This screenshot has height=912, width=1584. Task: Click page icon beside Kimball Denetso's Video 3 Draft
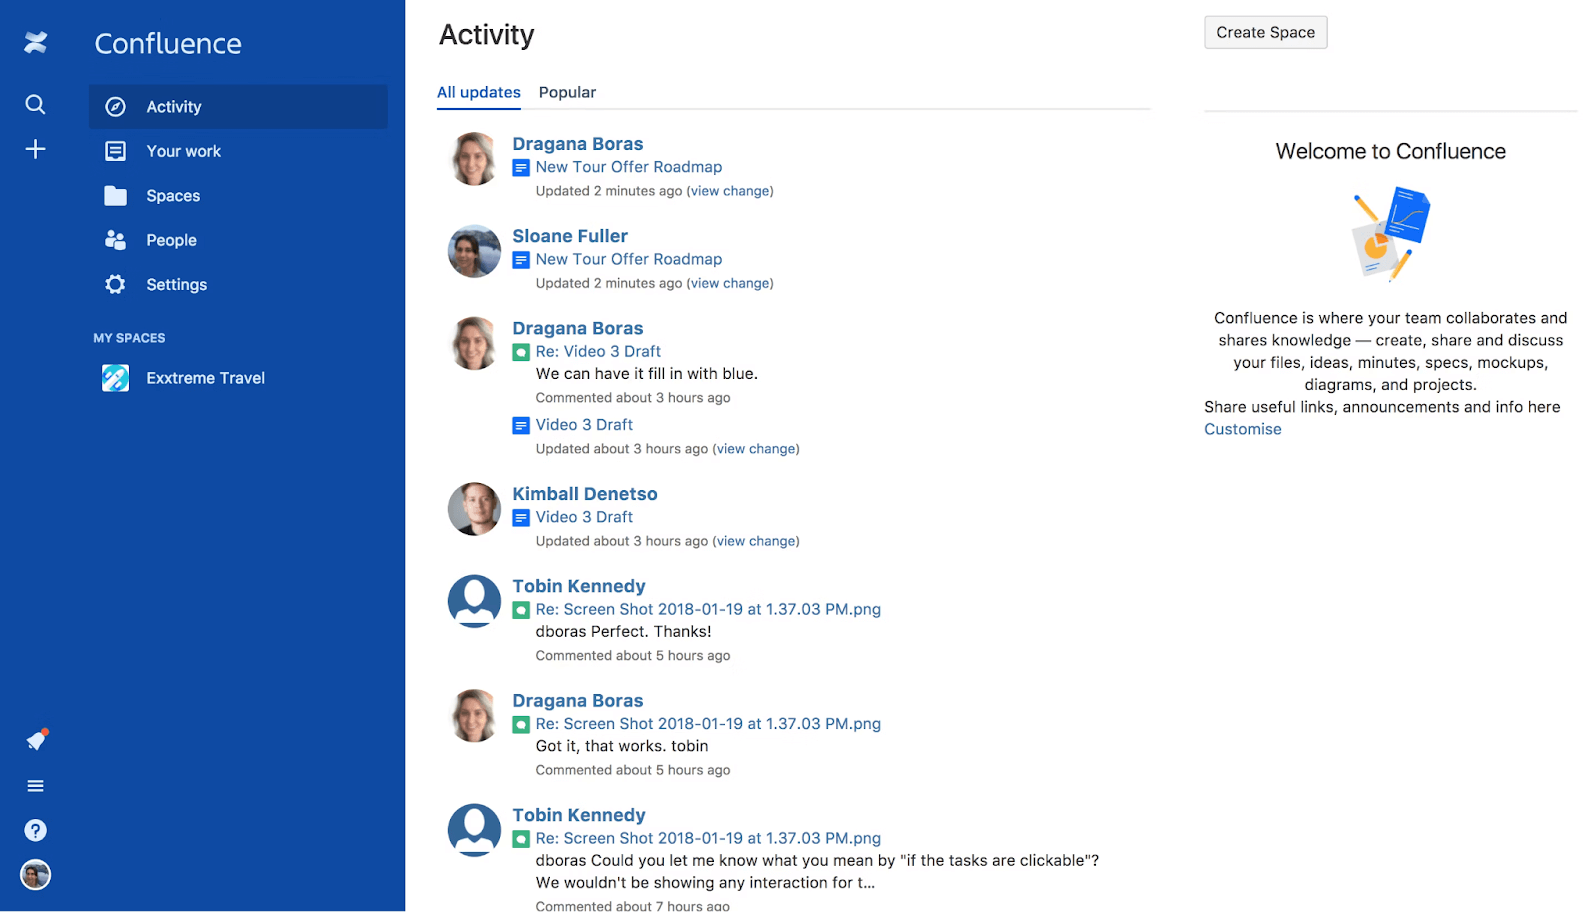pos(521,518)
